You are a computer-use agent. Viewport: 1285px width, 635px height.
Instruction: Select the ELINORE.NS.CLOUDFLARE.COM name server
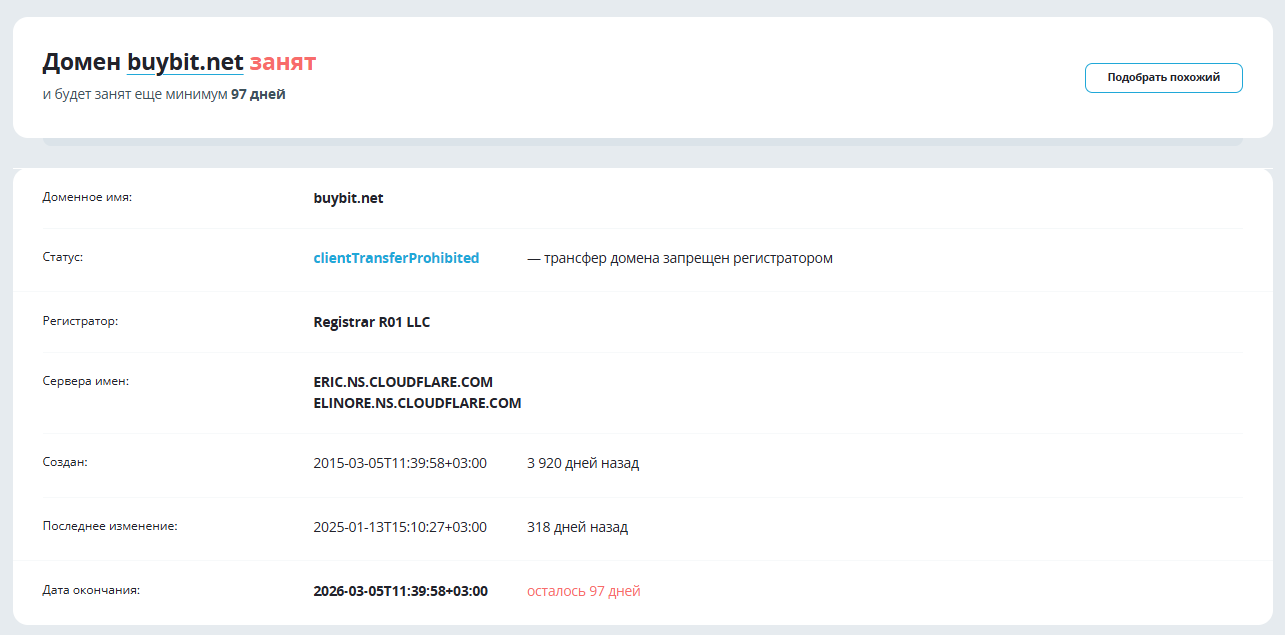pos(417,403)
